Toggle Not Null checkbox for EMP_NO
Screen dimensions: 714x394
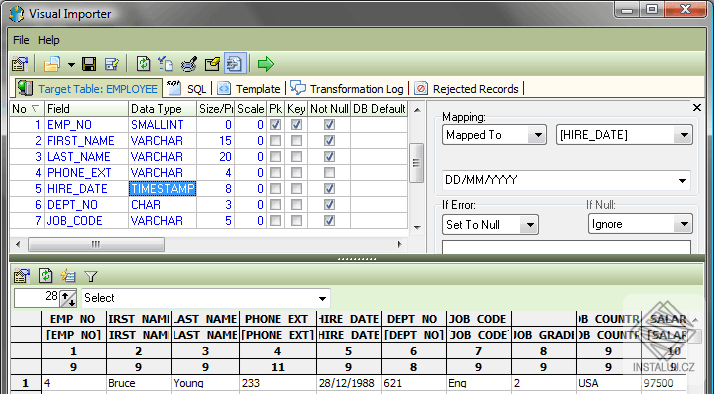pos(329,124)
